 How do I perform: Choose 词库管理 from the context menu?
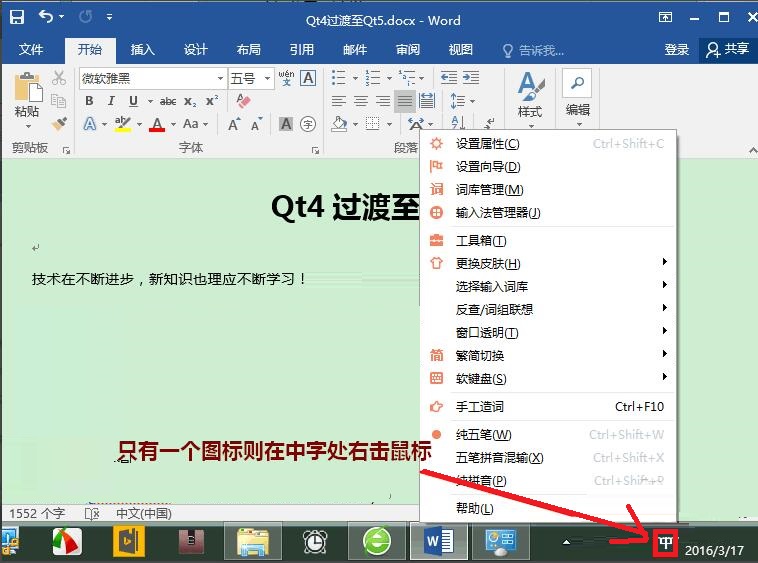(x=548, y=189)
